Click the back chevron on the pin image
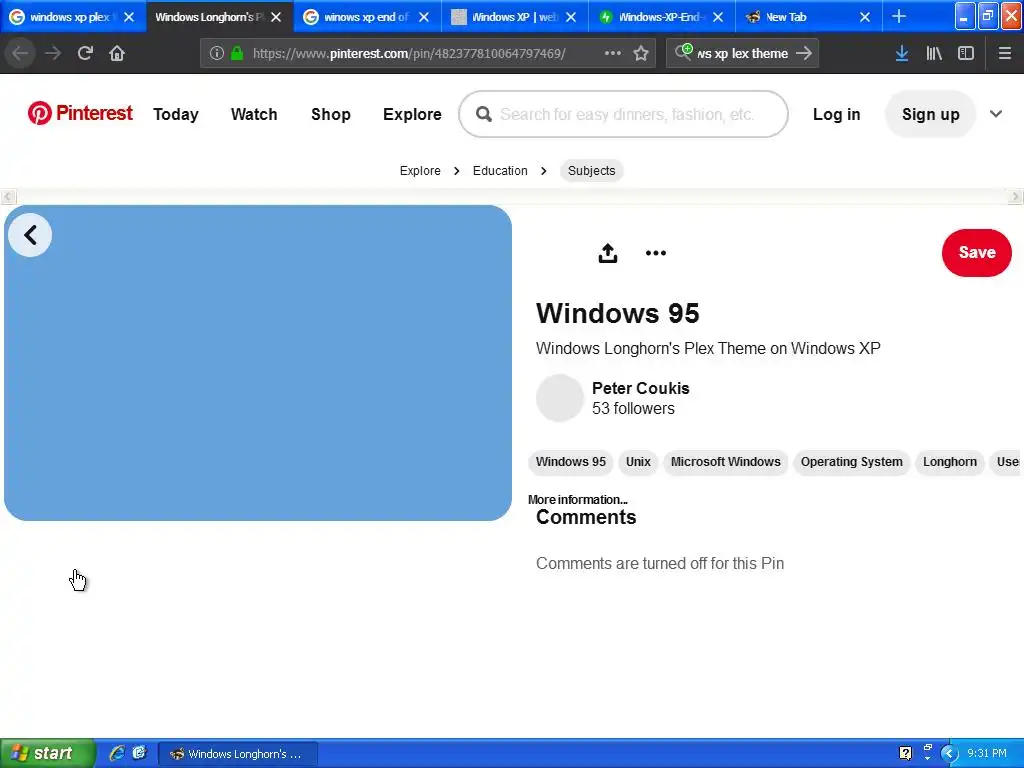The height and width of the screenshot is (768, 1024). [30, 234]
